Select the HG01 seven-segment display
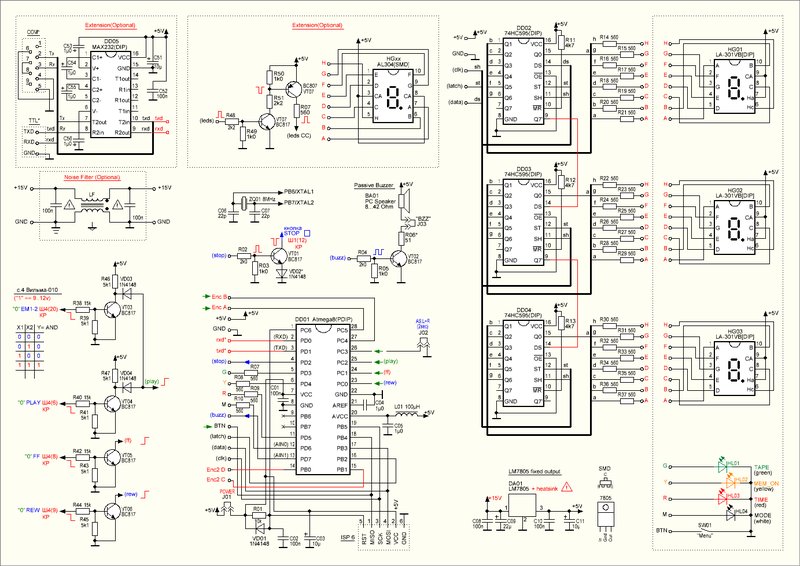Image resolution: width=800 pixels, height=566 pixels. point(734,86)
